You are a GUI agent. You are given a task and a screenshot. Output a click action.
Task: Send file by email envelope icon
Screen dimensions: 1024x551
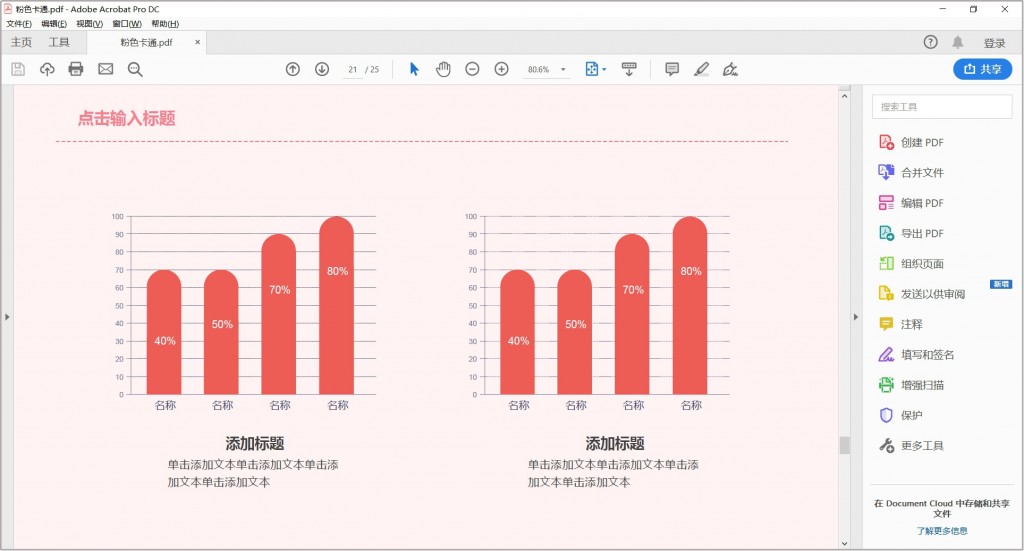(x=106, y=69)
